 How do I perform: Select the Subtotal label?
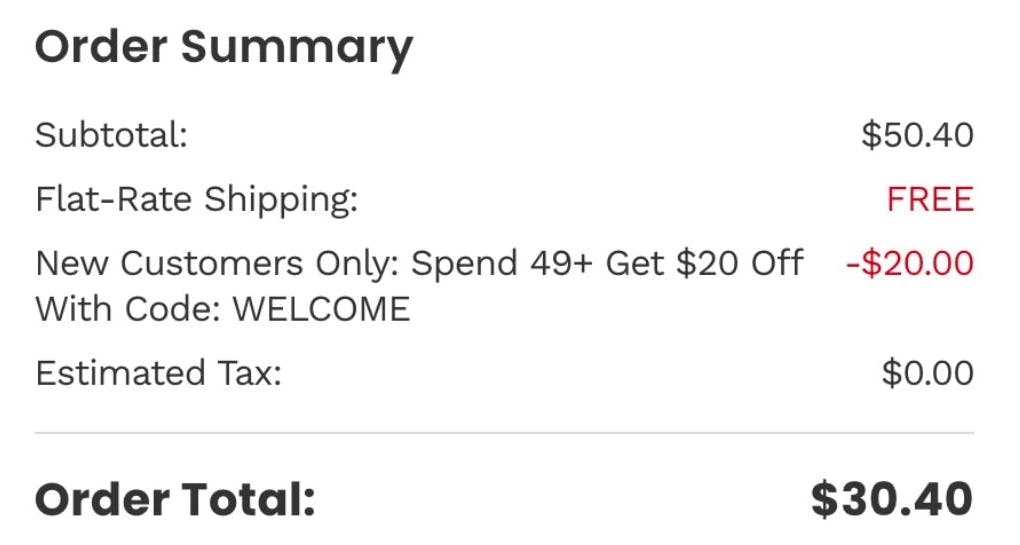[111, 135]
